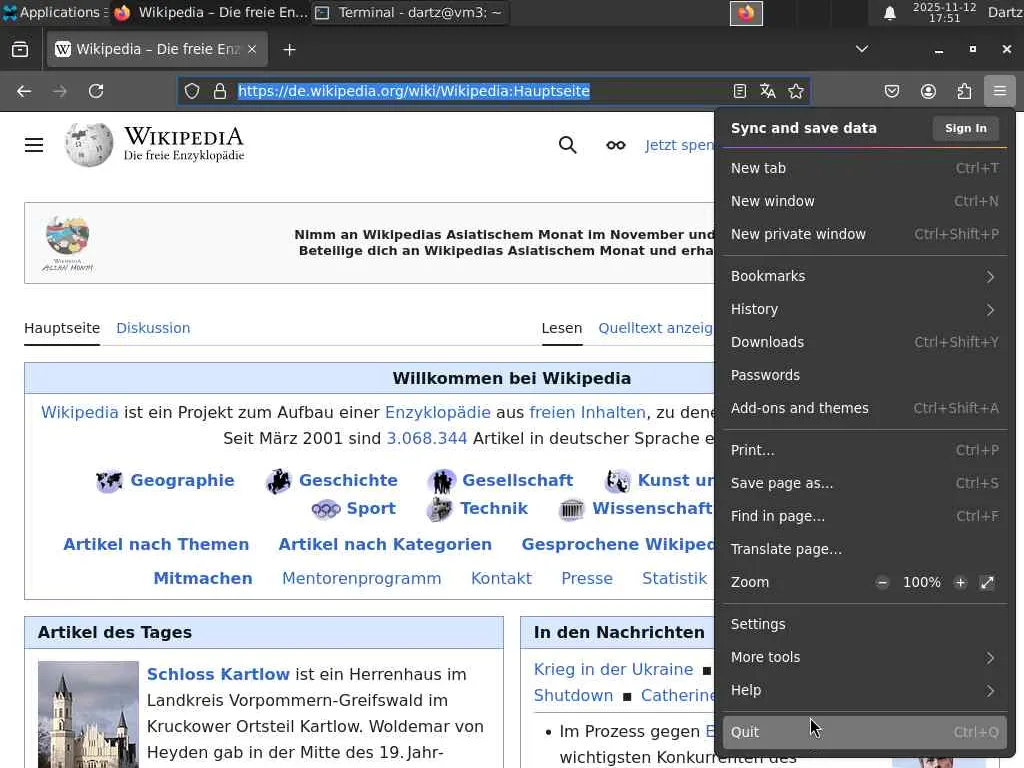Go back using the browser back arrow
The height and width of the screenshot is (768, 1024).
[x=24, y=91]
